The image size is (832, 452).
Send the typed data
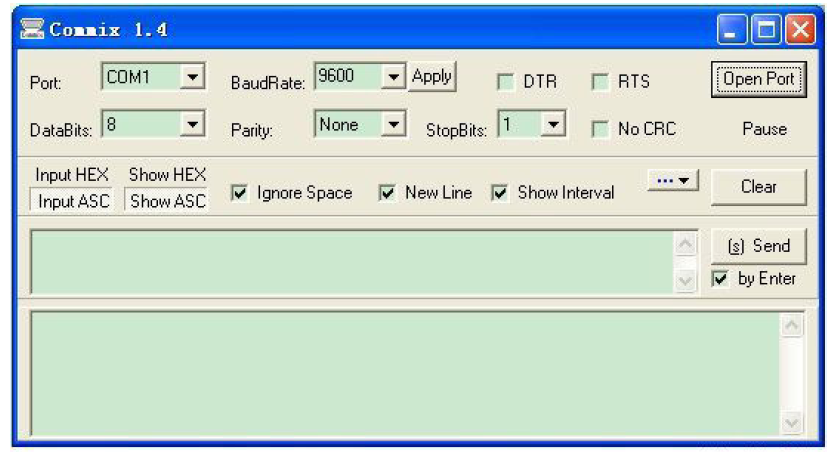point(758,246)
